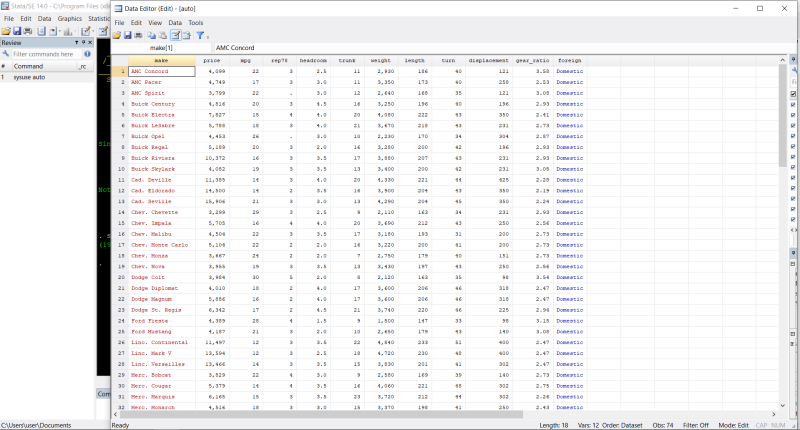Click 'Filter: Off' in status bar
The width and height of the screenshot is (800, 430).
pyautogui.click(x=695, y=425)
